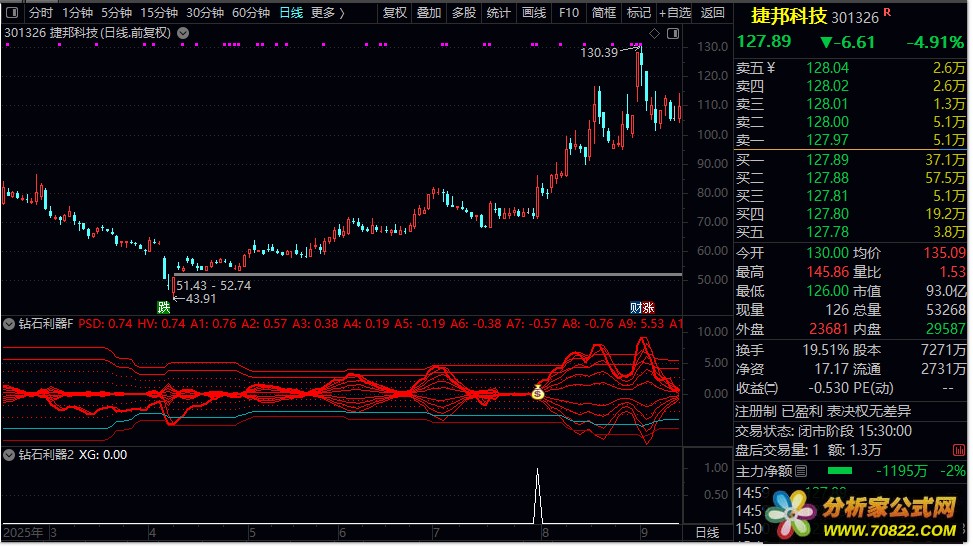Click the red R badge beside stock code
The width and height of the screenshot is (973, 547).
coord(887,12)
